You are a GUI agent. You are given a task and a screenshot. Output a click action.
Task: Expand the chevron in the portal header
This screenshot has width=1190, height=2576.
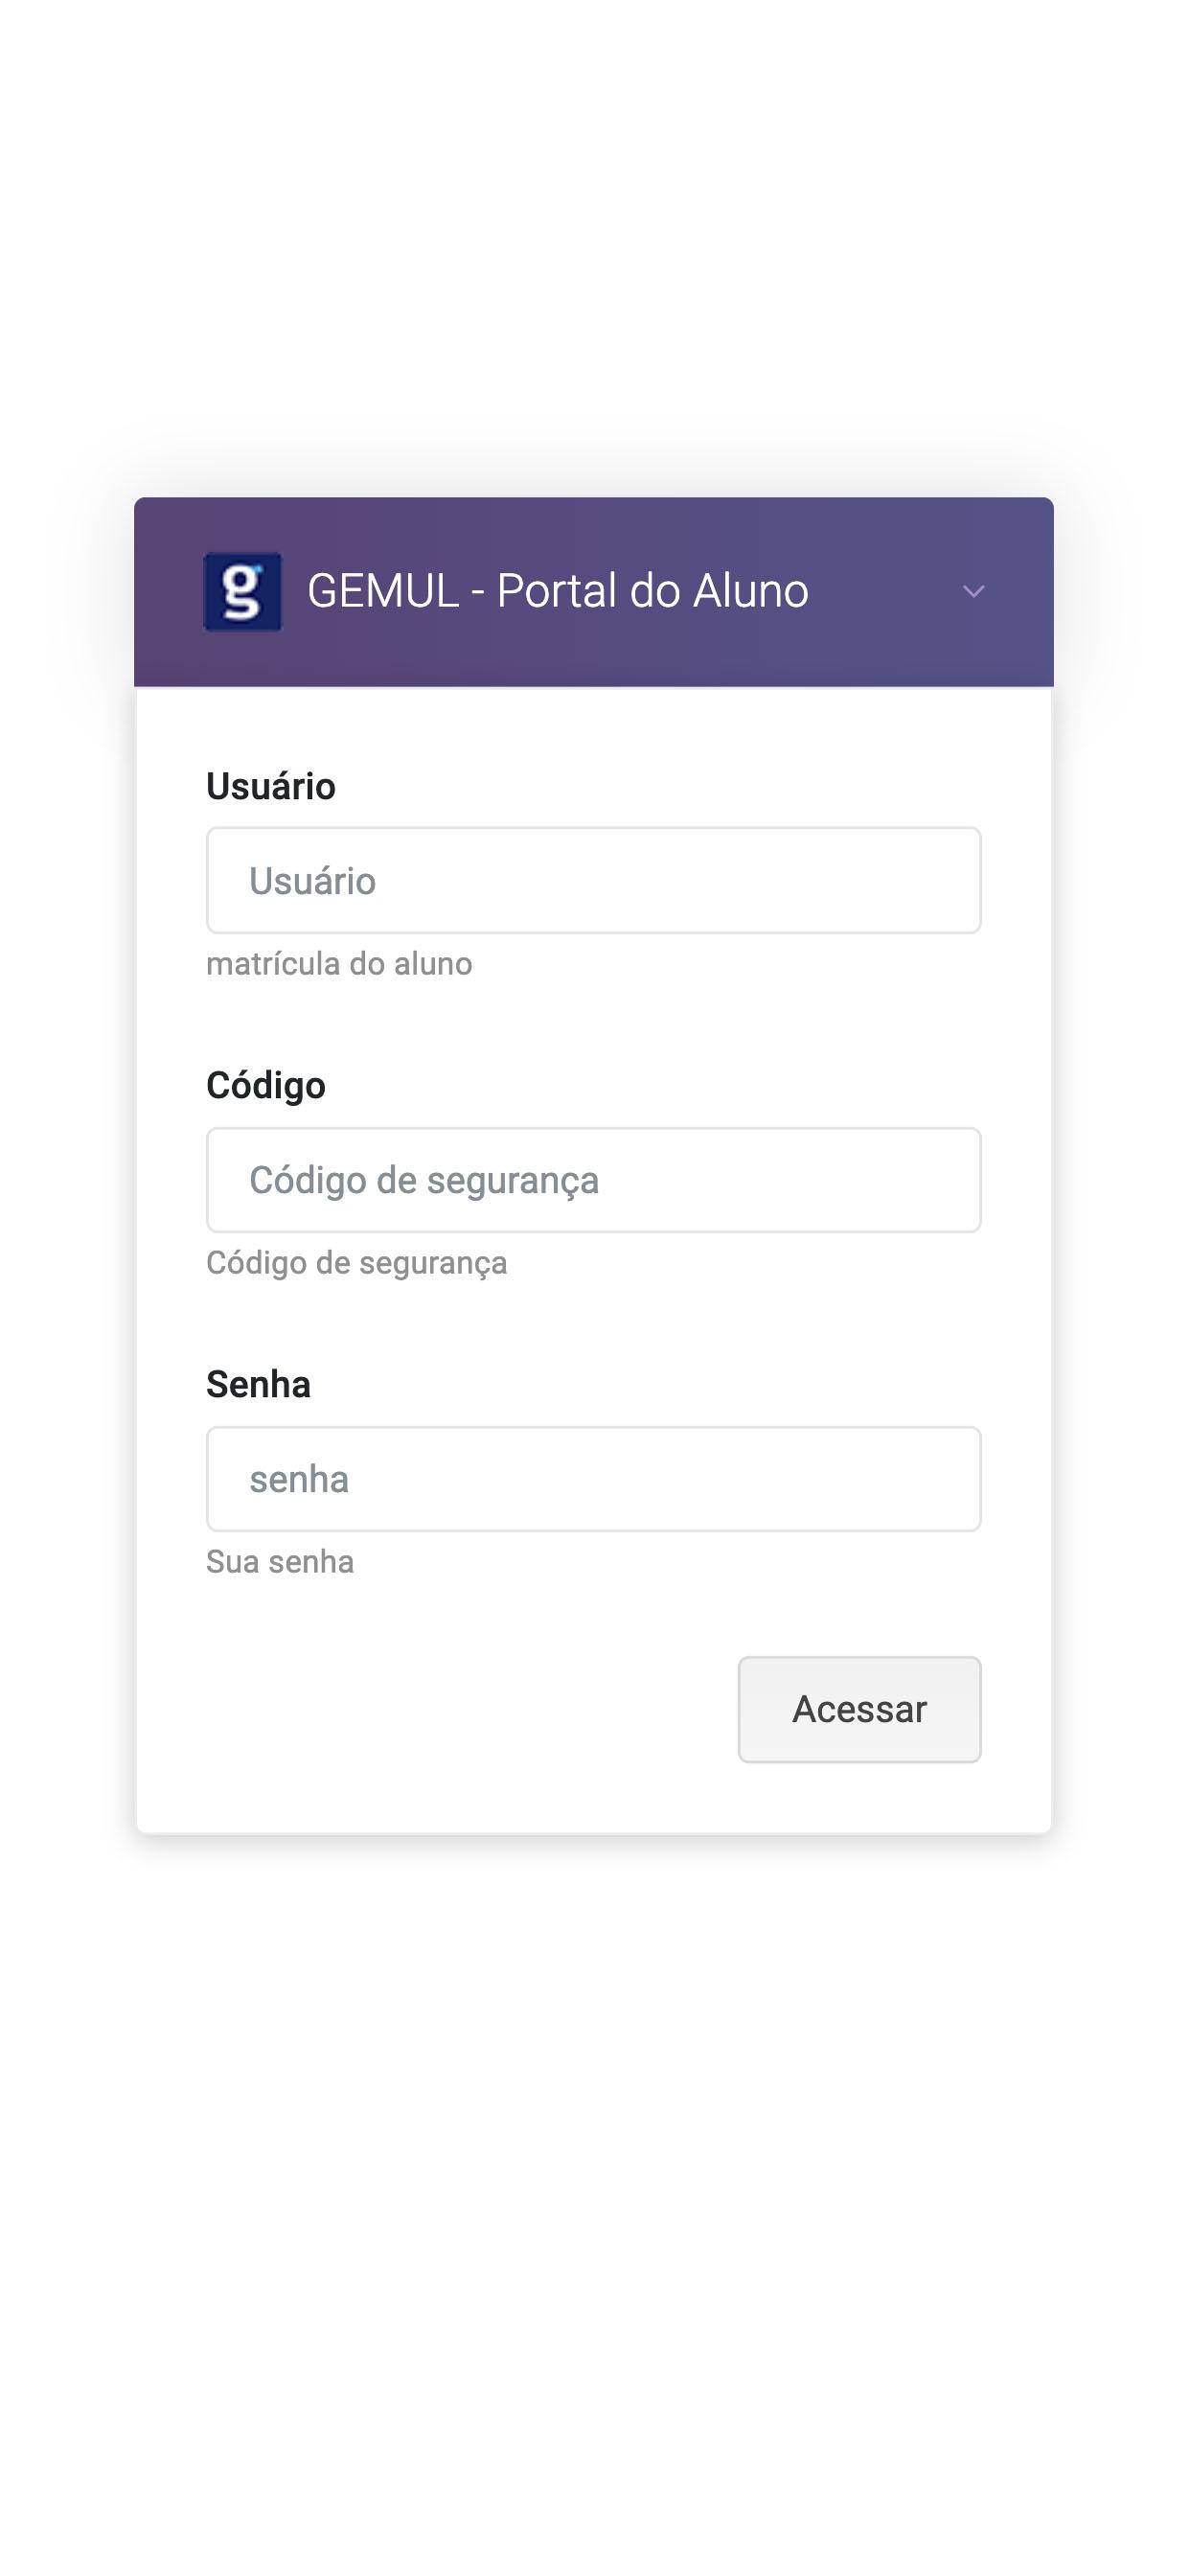pos(973,591)
